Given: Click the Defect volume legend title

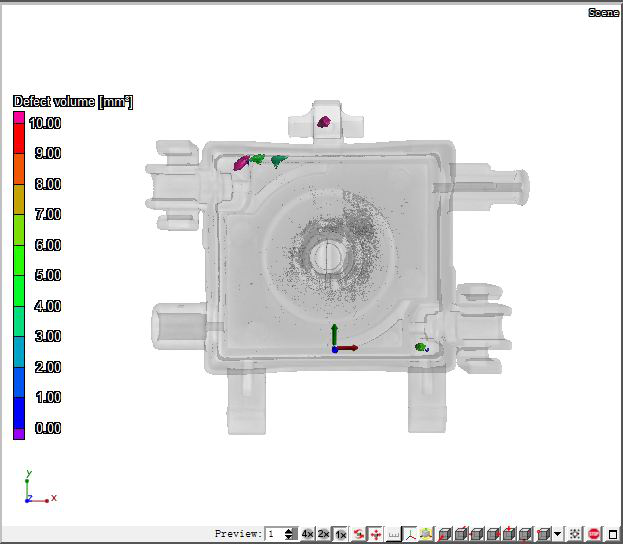Looking at the screenshot, I should coord(73,102).
